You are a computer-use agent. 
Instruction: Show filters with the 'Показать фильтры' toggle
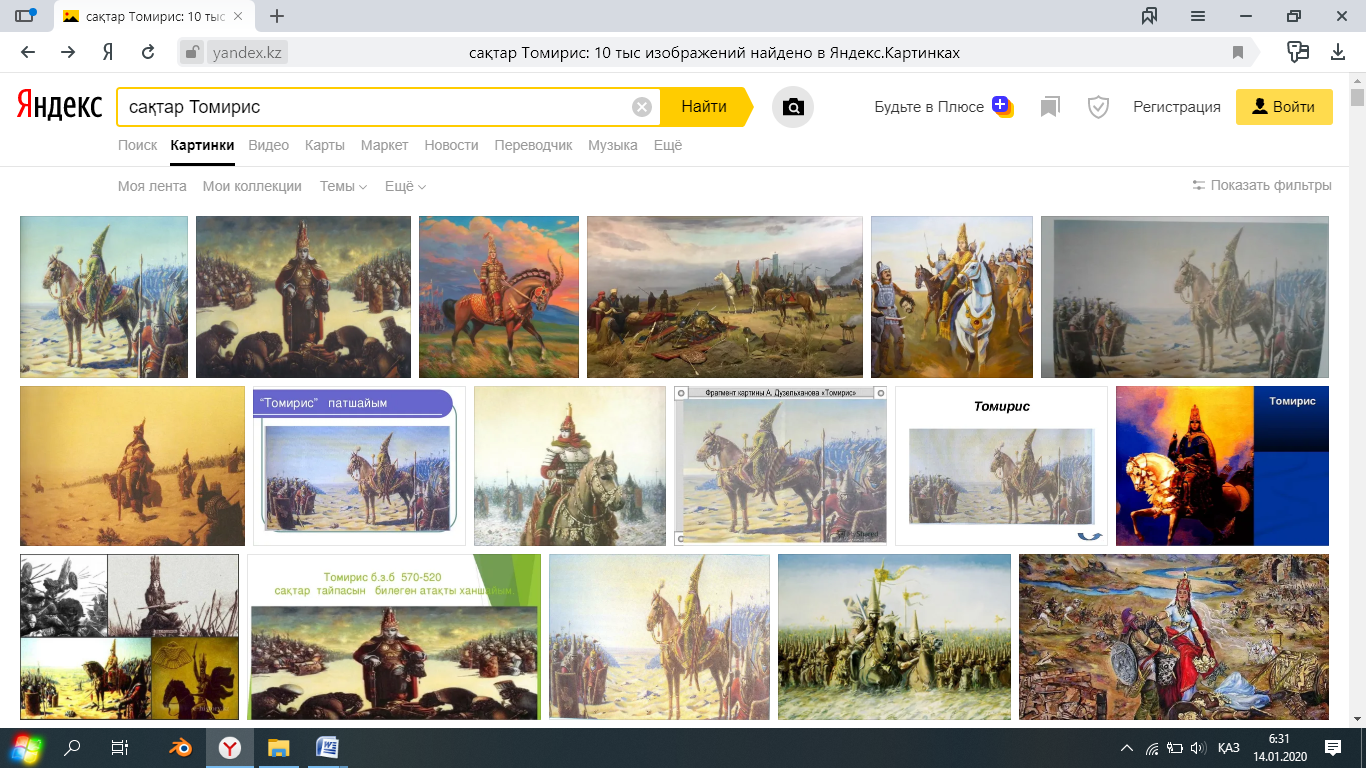pyautogui.click(x=1262, y=185)
